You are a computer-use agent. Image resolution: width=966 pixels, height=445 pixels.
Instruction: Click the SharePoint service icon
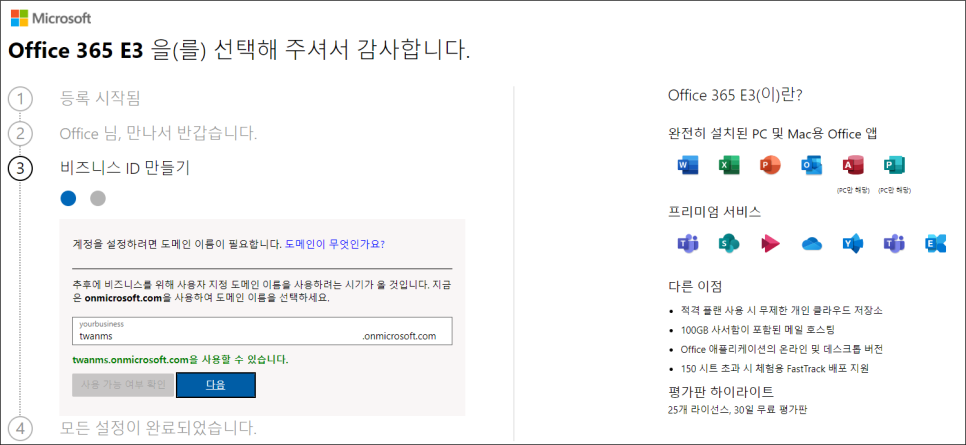click(x=729, y=244)
